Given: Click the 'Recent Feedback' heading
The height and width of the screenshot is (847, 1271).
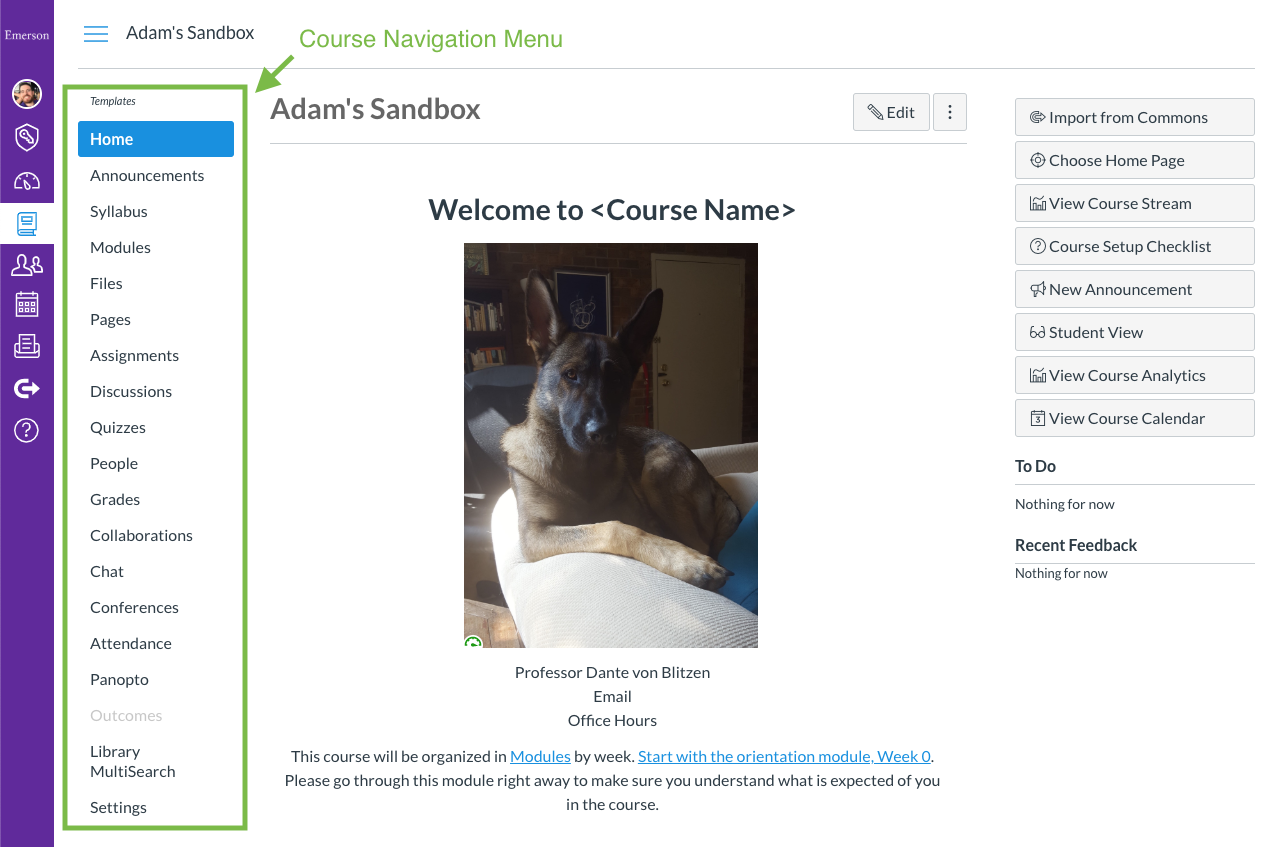Looking at the screenshot, I should tap(1076, 545).
